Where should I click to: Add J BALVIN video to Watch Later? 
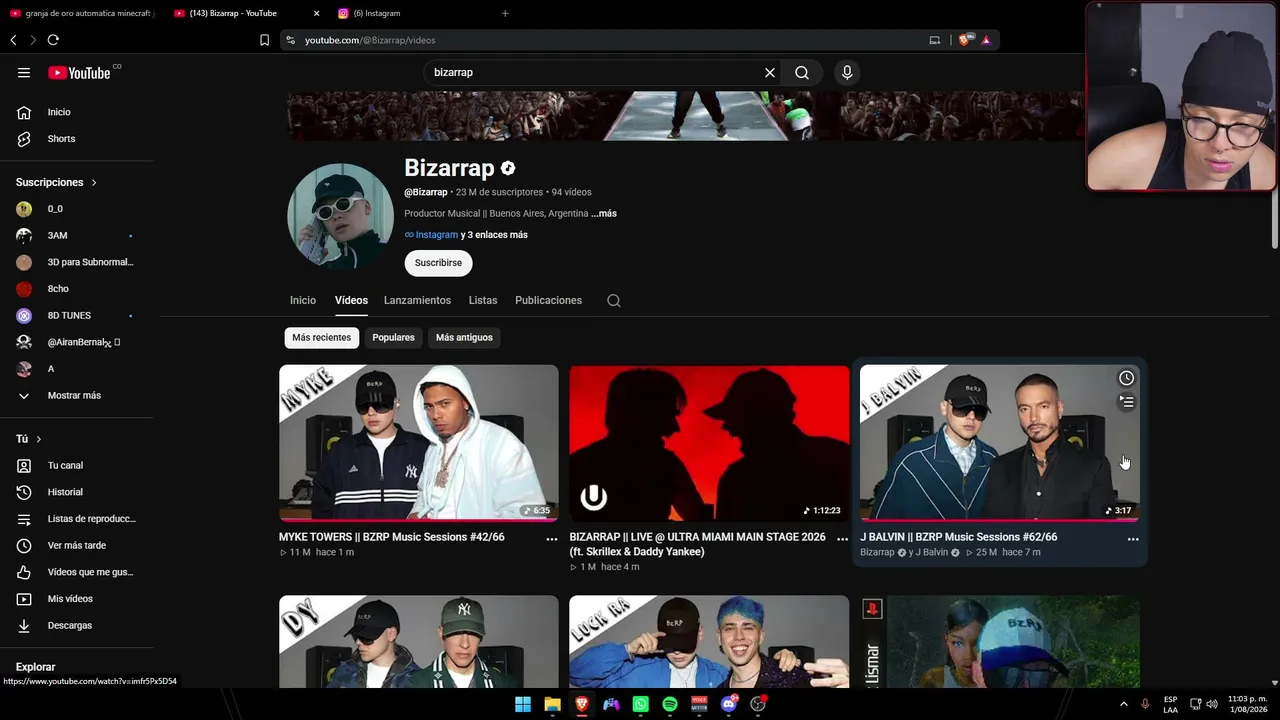pos(1126,378)
